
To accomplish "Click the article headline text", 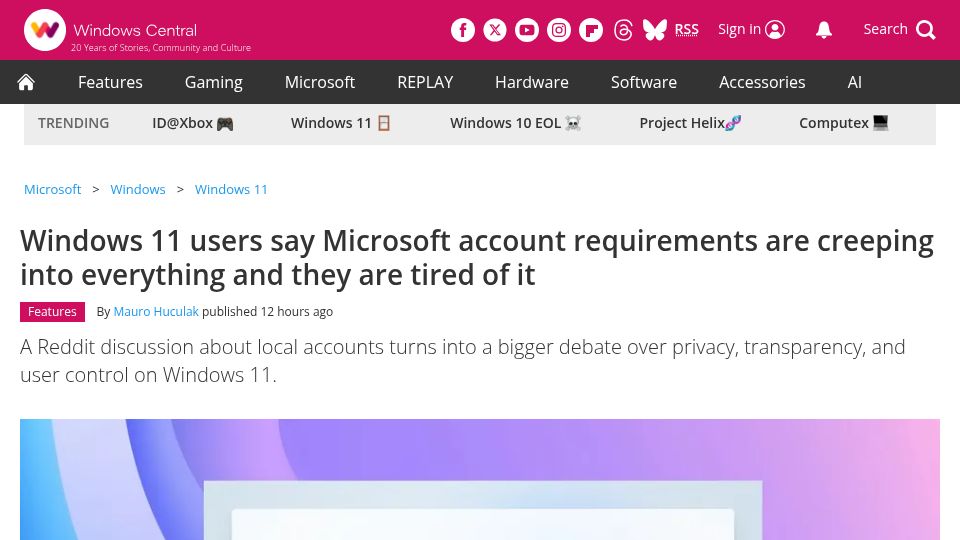I will [x=477, y=258].
